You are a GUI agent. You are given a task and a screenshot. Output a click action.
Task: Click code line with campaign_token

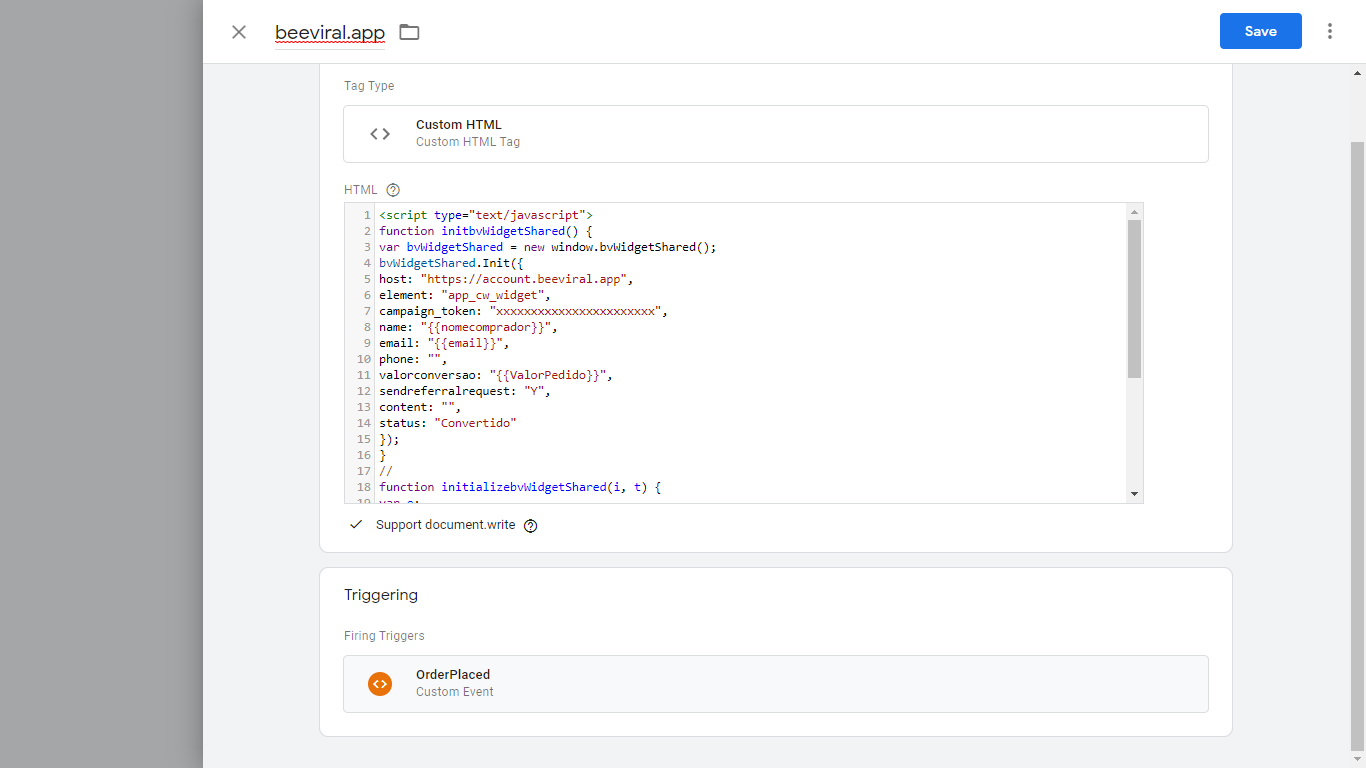(523, 311)
